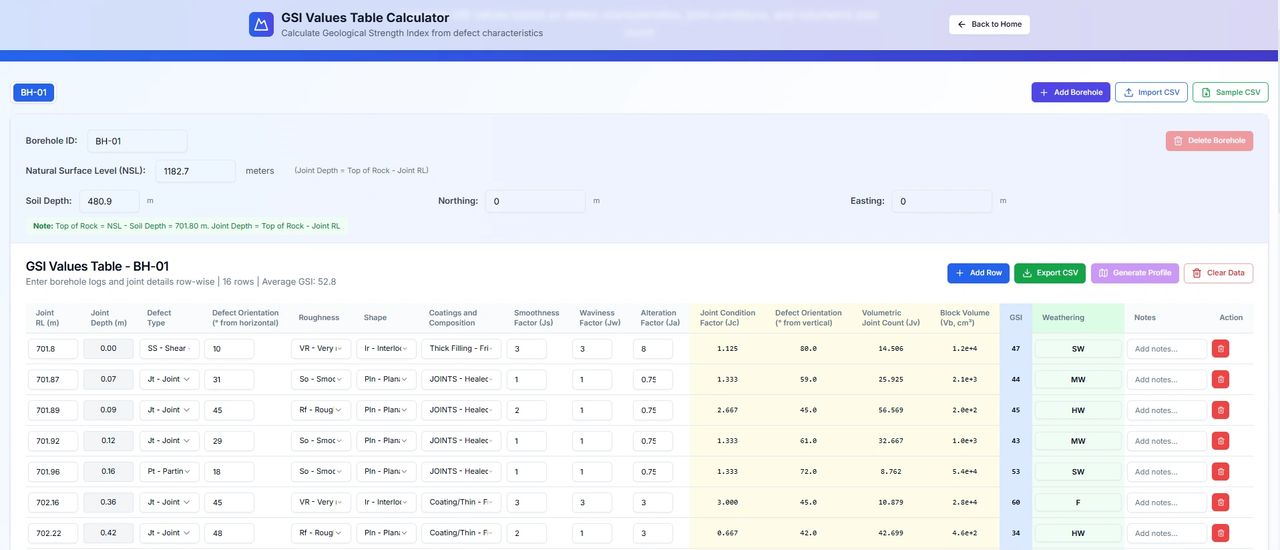Focus the Easting input field
This screenshot has height=550, width=1280.
pos(942,201)
